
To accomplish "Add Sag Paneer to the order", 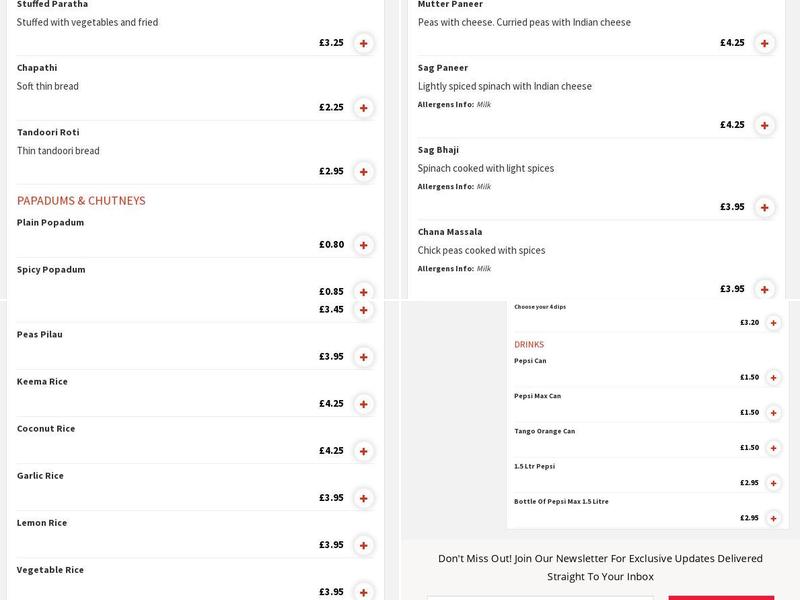I will 765,125.
